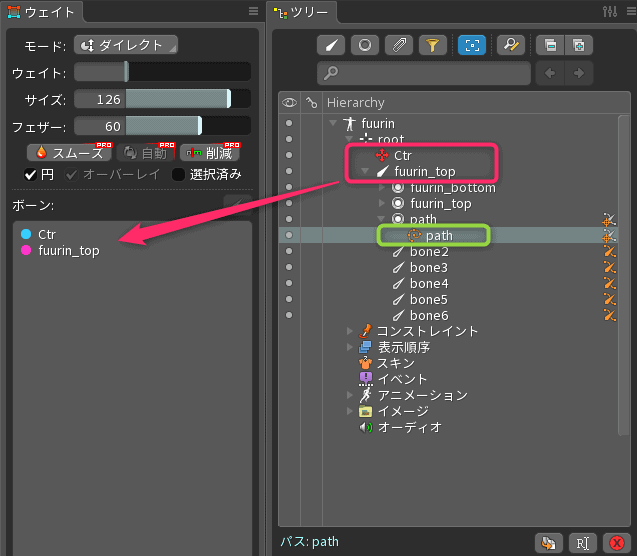The width and height of the screenshot is (637, 556).
Task: Click the 削減 button
Action: (x=210, y=153)
